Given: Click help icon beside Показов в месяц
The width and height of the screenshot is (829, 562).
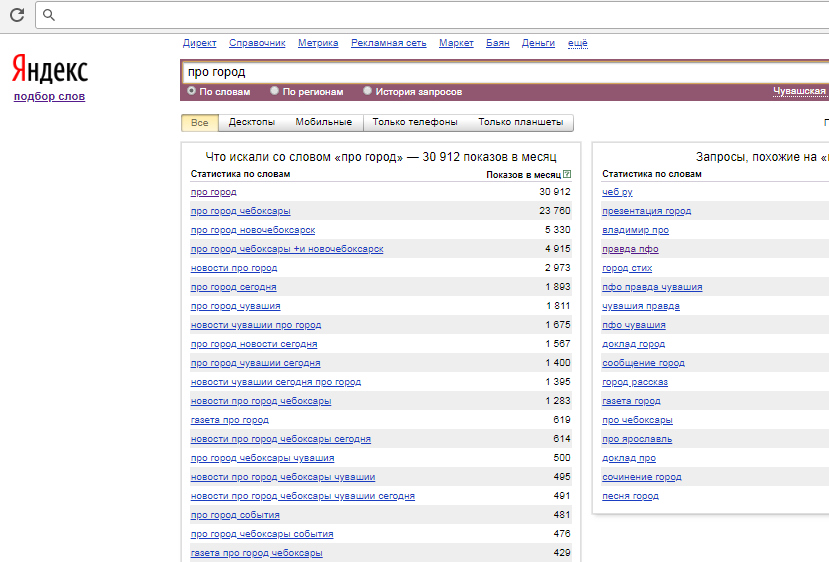Looking at the screenshot, I should (567, 174).
